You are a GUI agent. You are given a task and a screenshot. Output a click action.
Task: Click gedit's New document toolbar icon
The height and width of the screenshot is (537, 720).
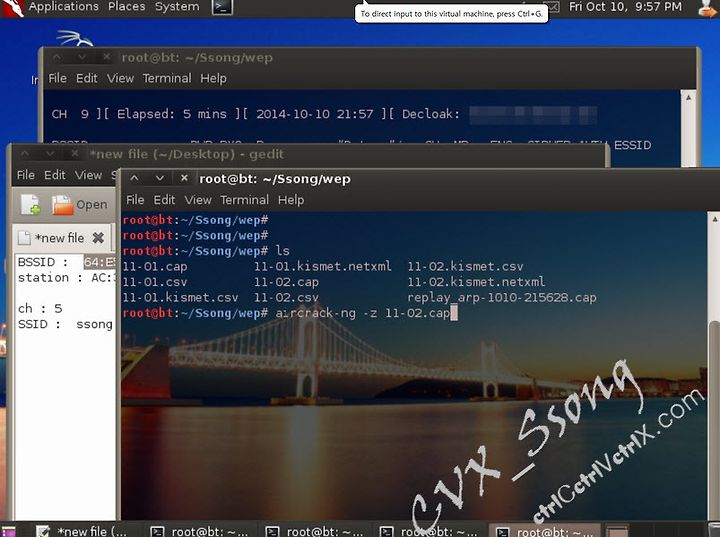(30, 204)
